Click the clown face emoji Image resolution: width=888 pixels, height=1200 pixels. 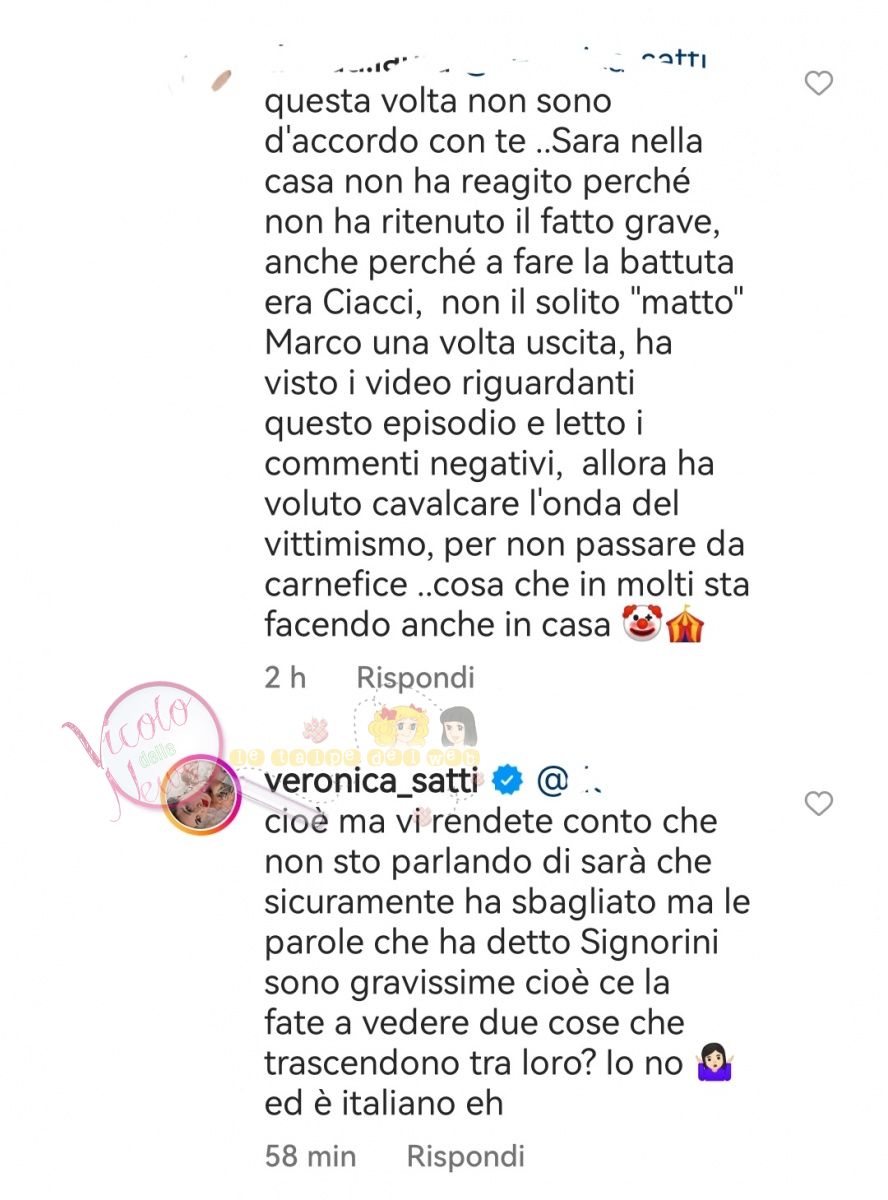click(x=642, y=623)
